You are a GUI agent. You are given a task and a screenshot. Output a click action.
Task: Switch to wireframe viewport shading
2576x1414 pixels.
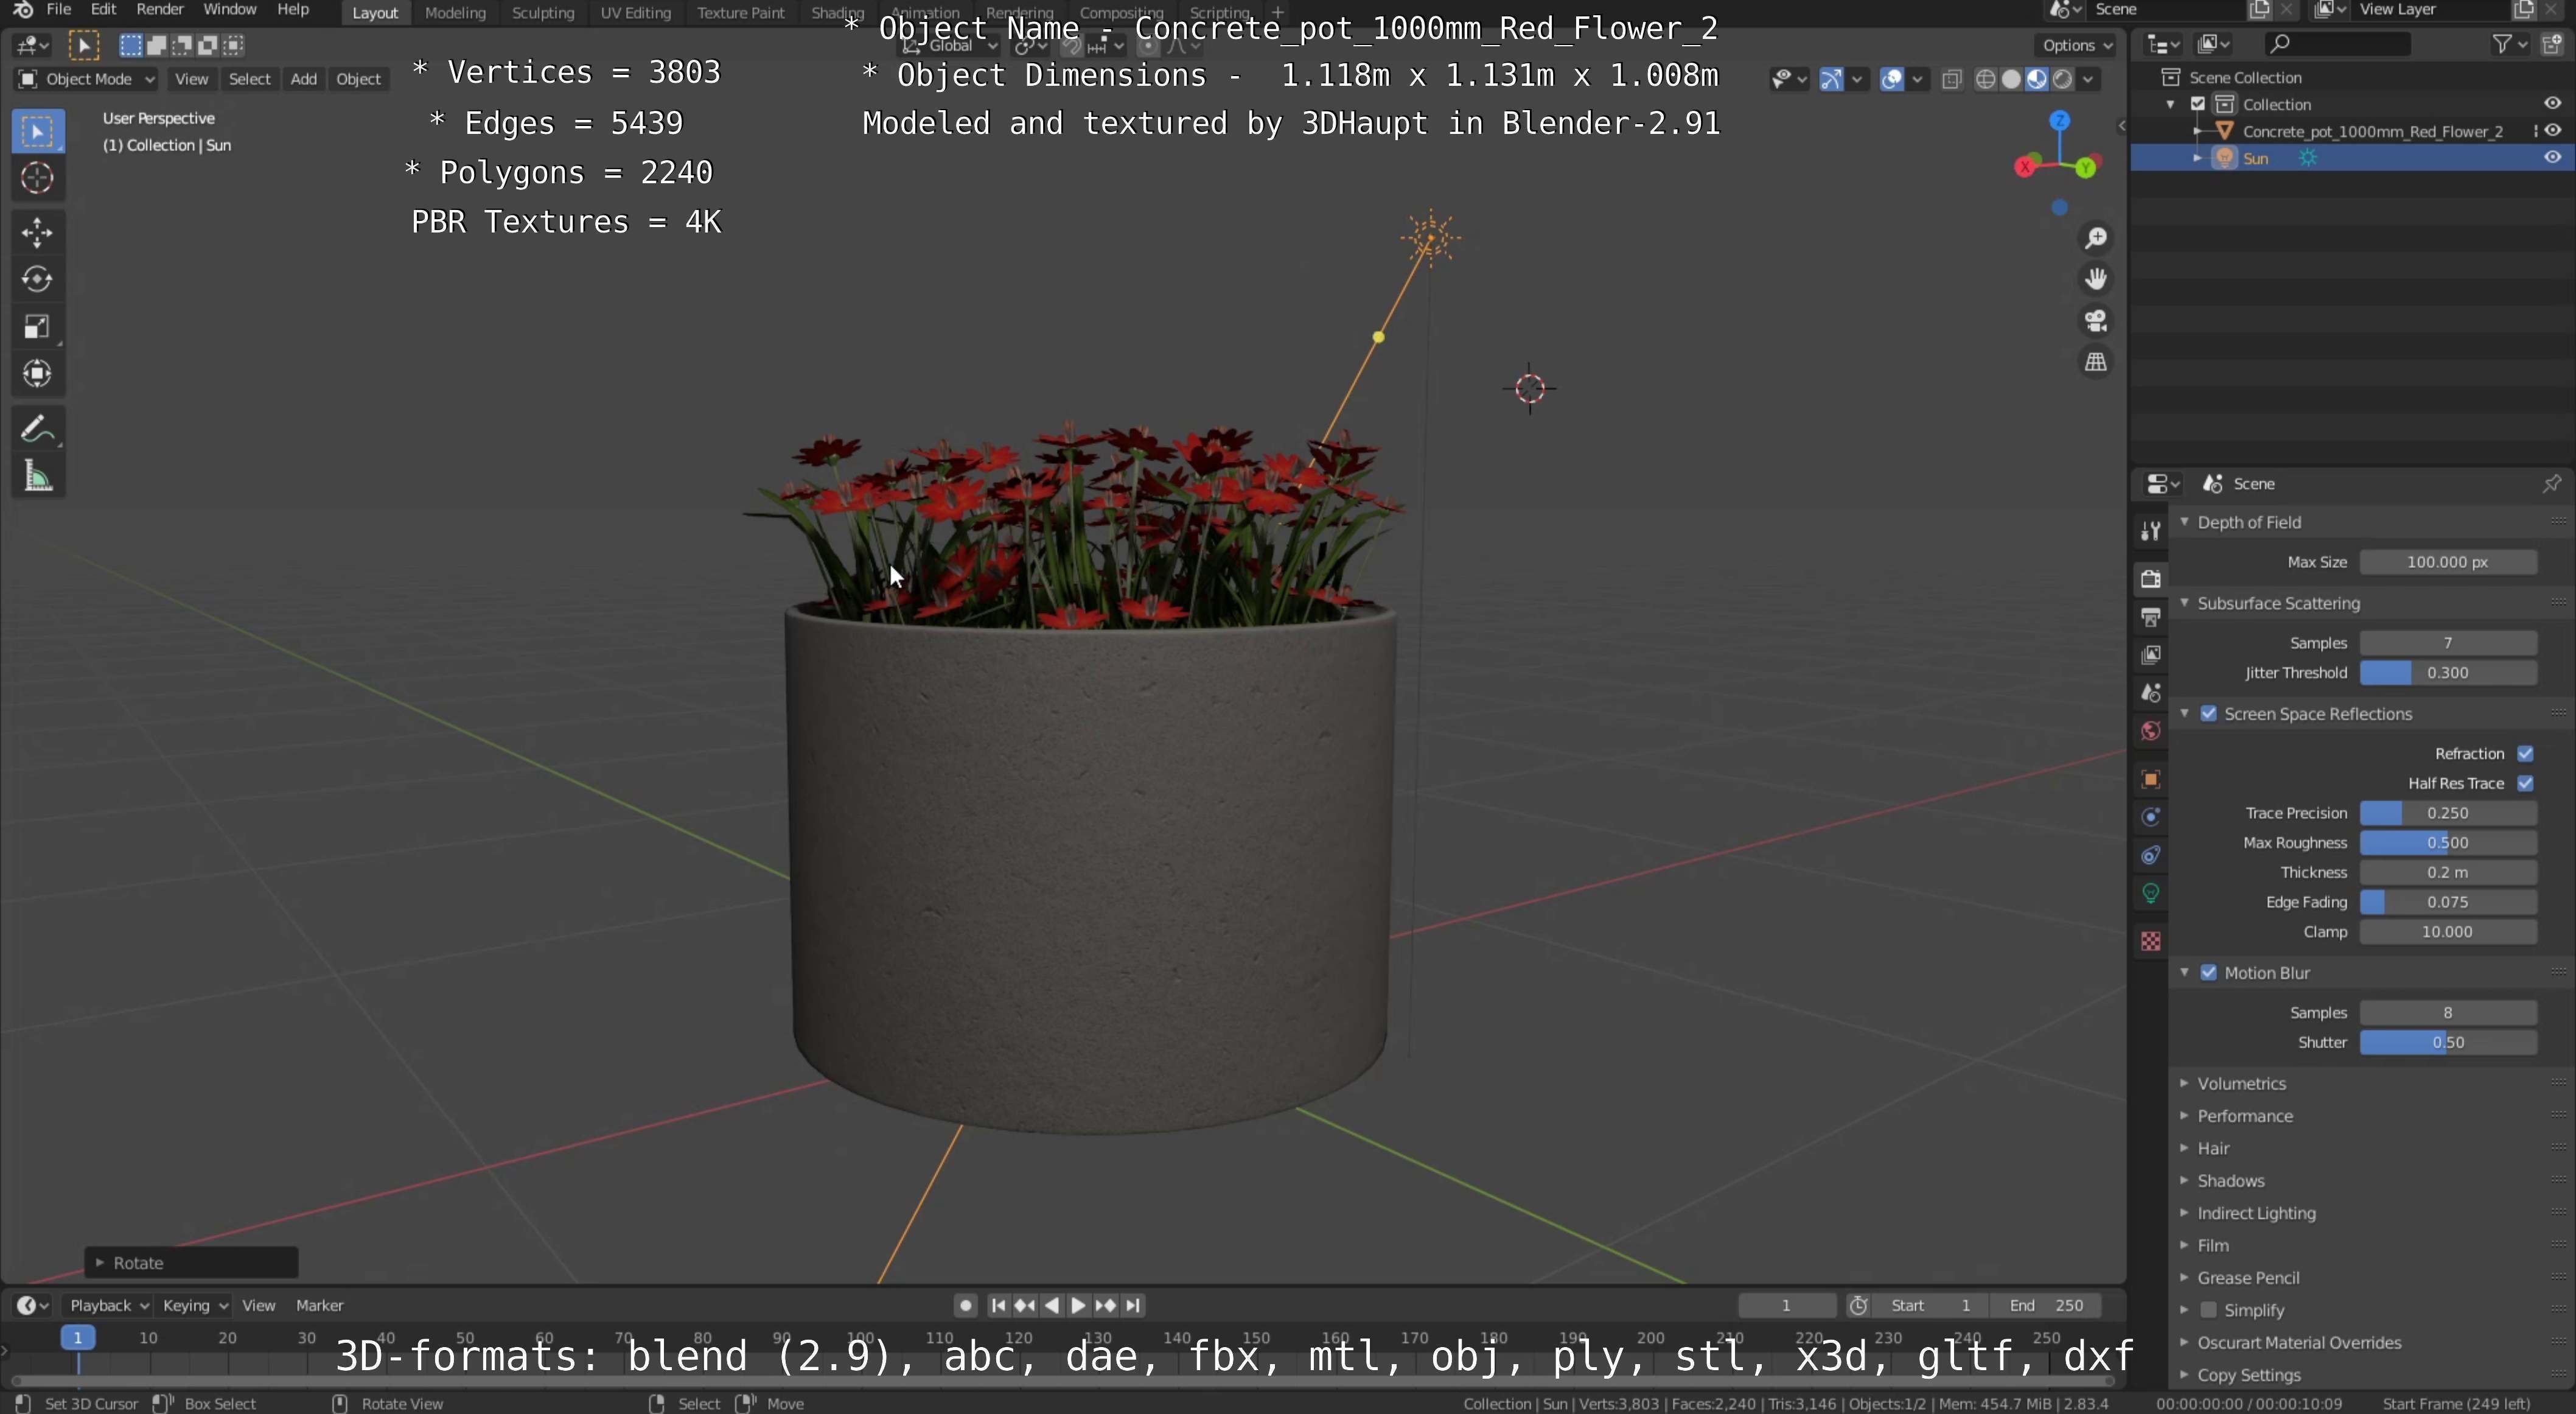(1986, 79)
